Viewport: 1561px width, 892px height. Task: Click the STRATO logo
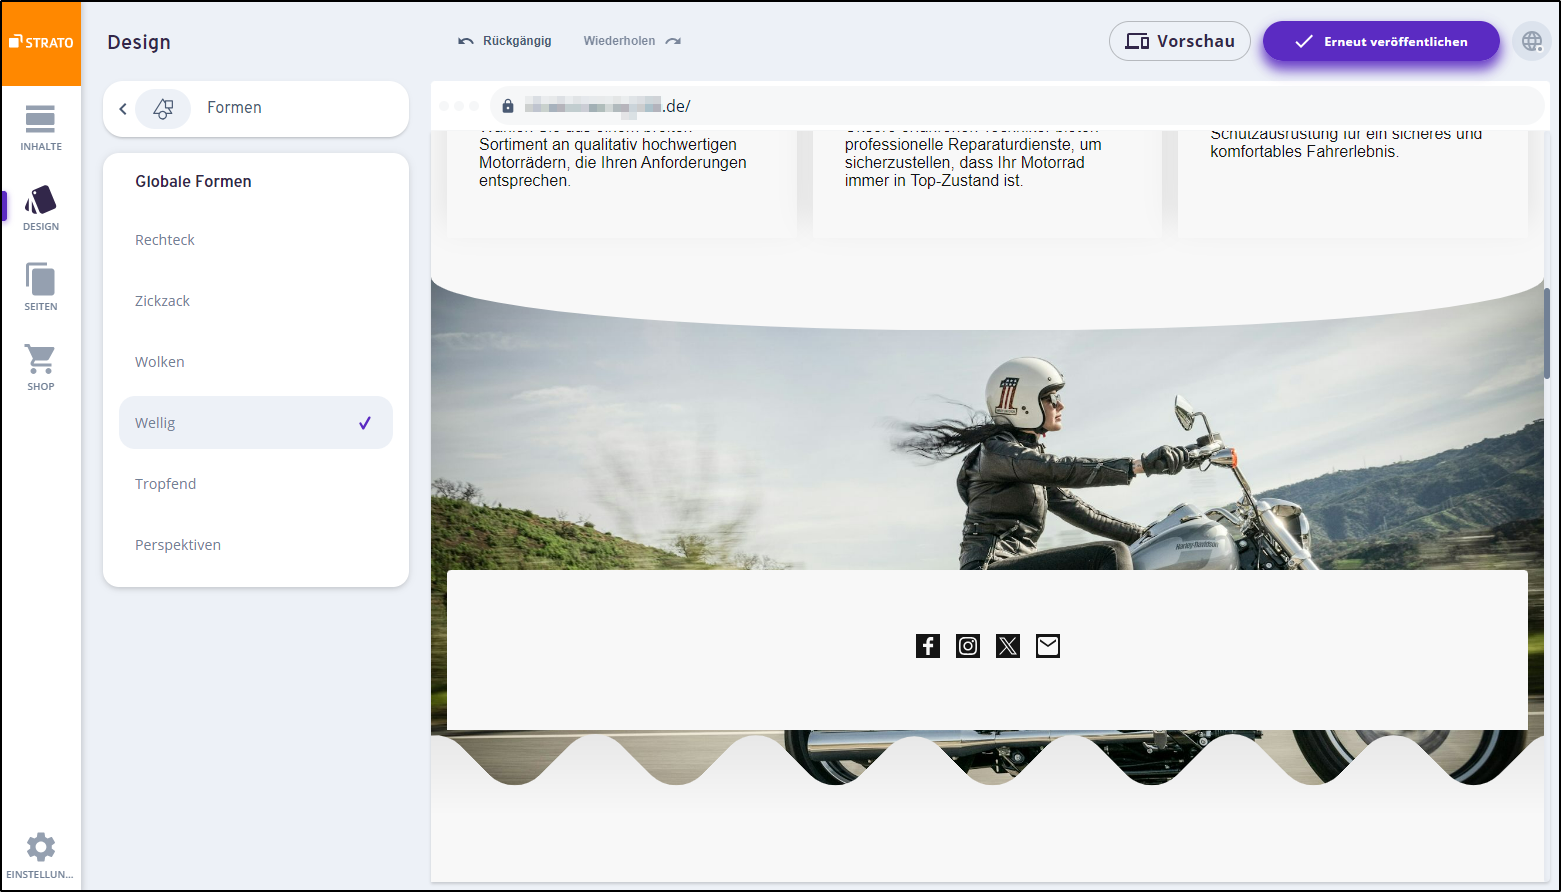[x=40, y=42]
